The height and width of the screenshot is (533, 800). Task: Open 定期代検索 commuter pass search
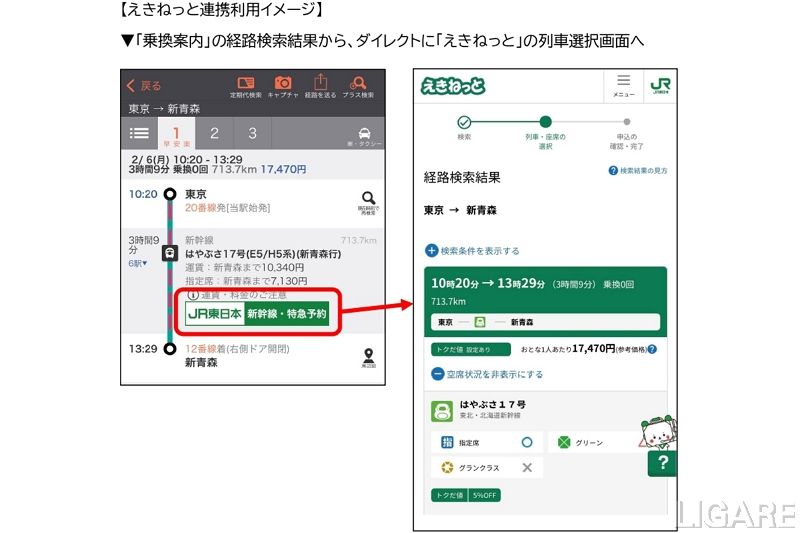click(x=245, y=86)
